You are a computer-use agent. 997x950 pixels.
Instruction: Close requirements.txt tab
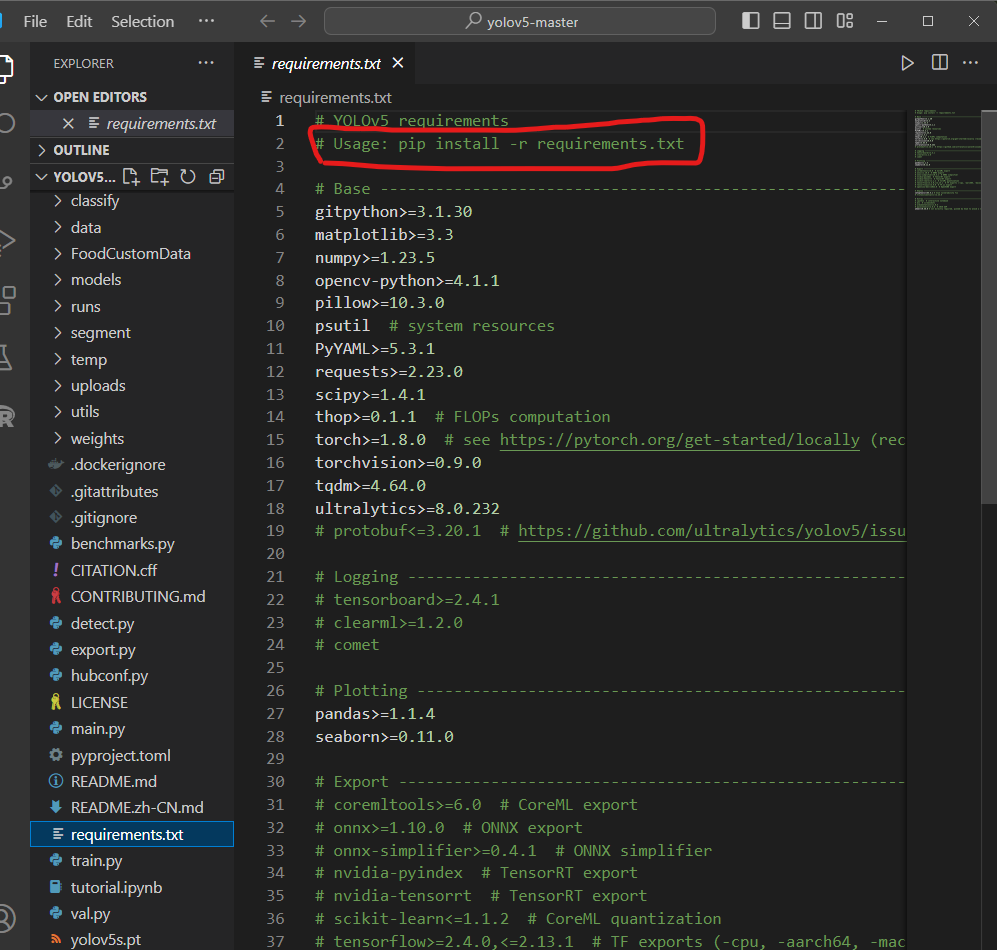click(398, 63)
